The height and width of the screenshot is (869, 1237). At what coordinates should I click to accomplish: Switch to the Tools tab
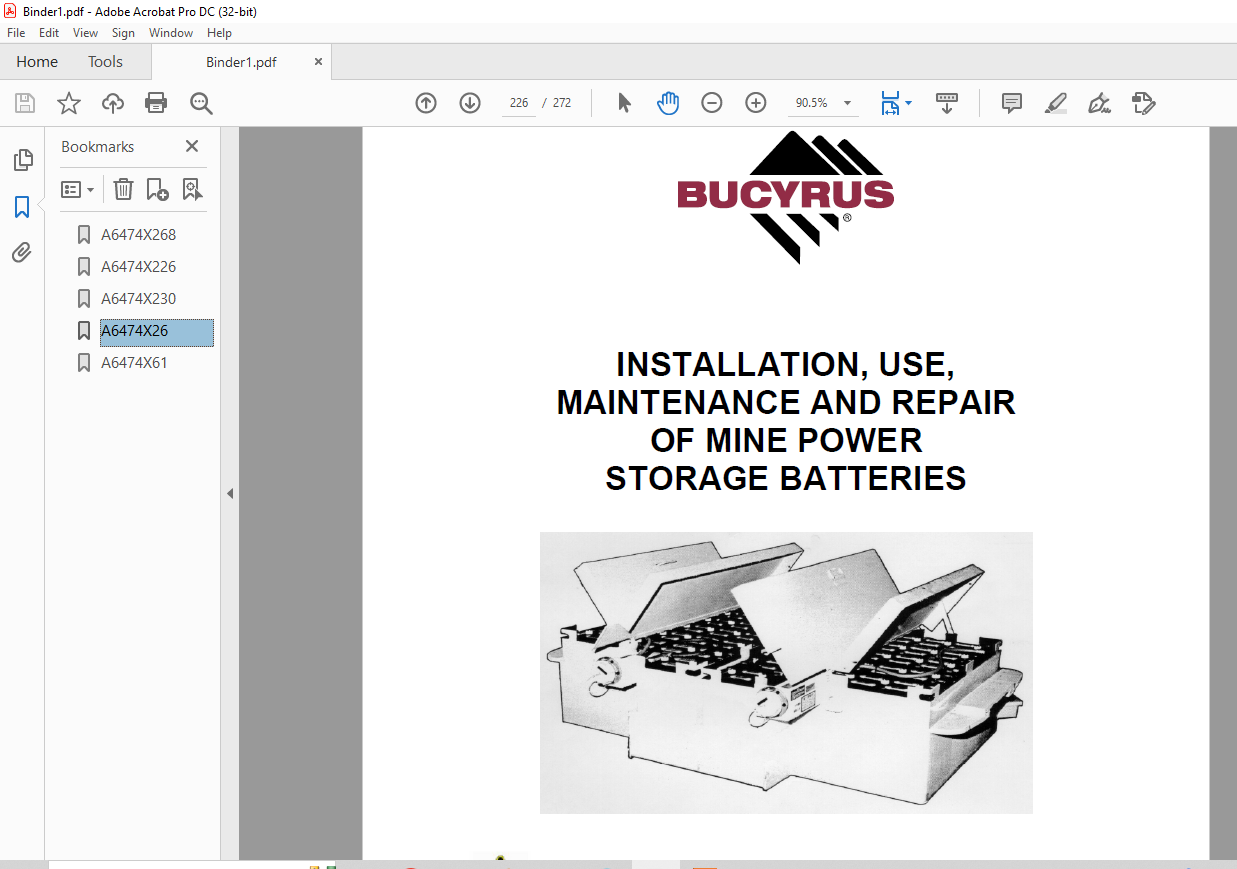tap(105, 62)
